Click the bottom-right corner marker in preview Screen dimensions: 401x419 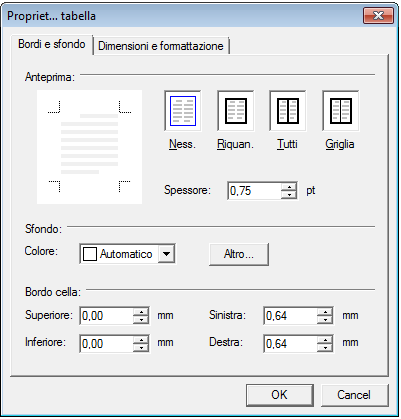click(125, 186)
